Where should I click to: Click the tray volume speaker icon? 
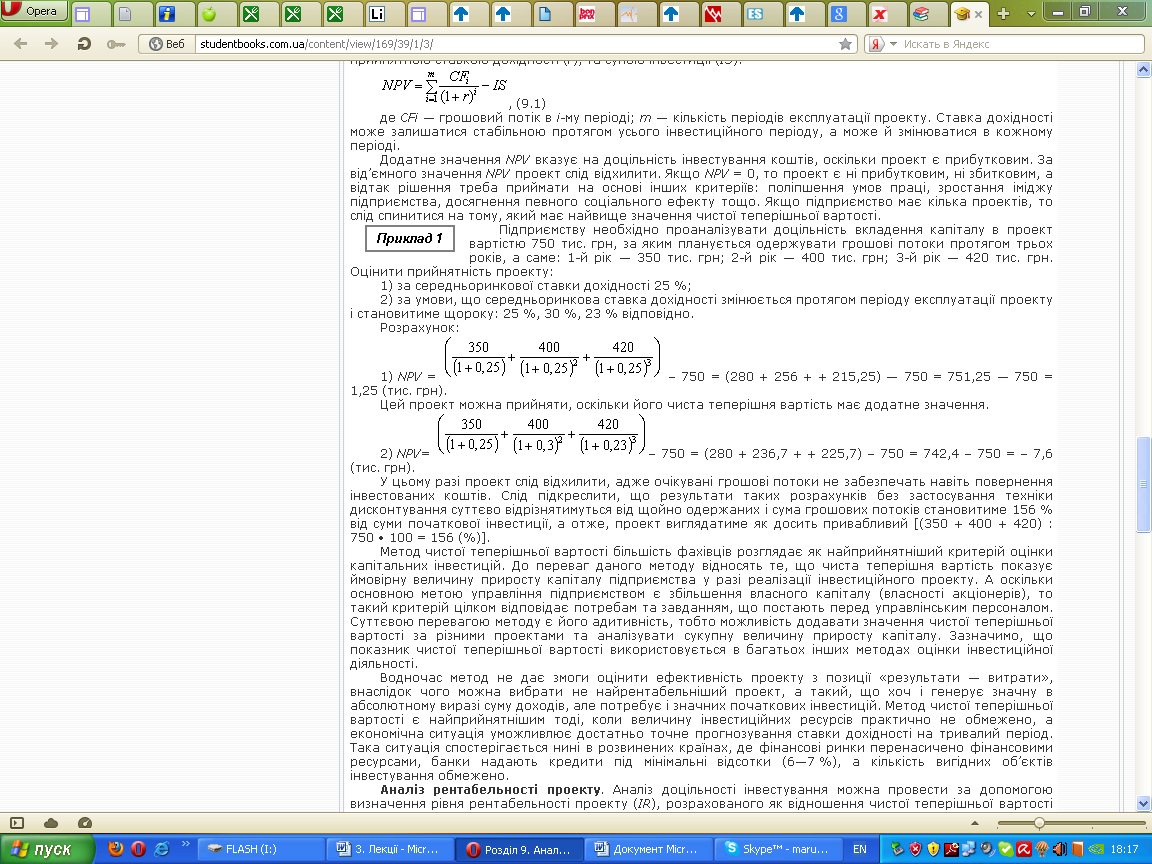click(1060, 849)
